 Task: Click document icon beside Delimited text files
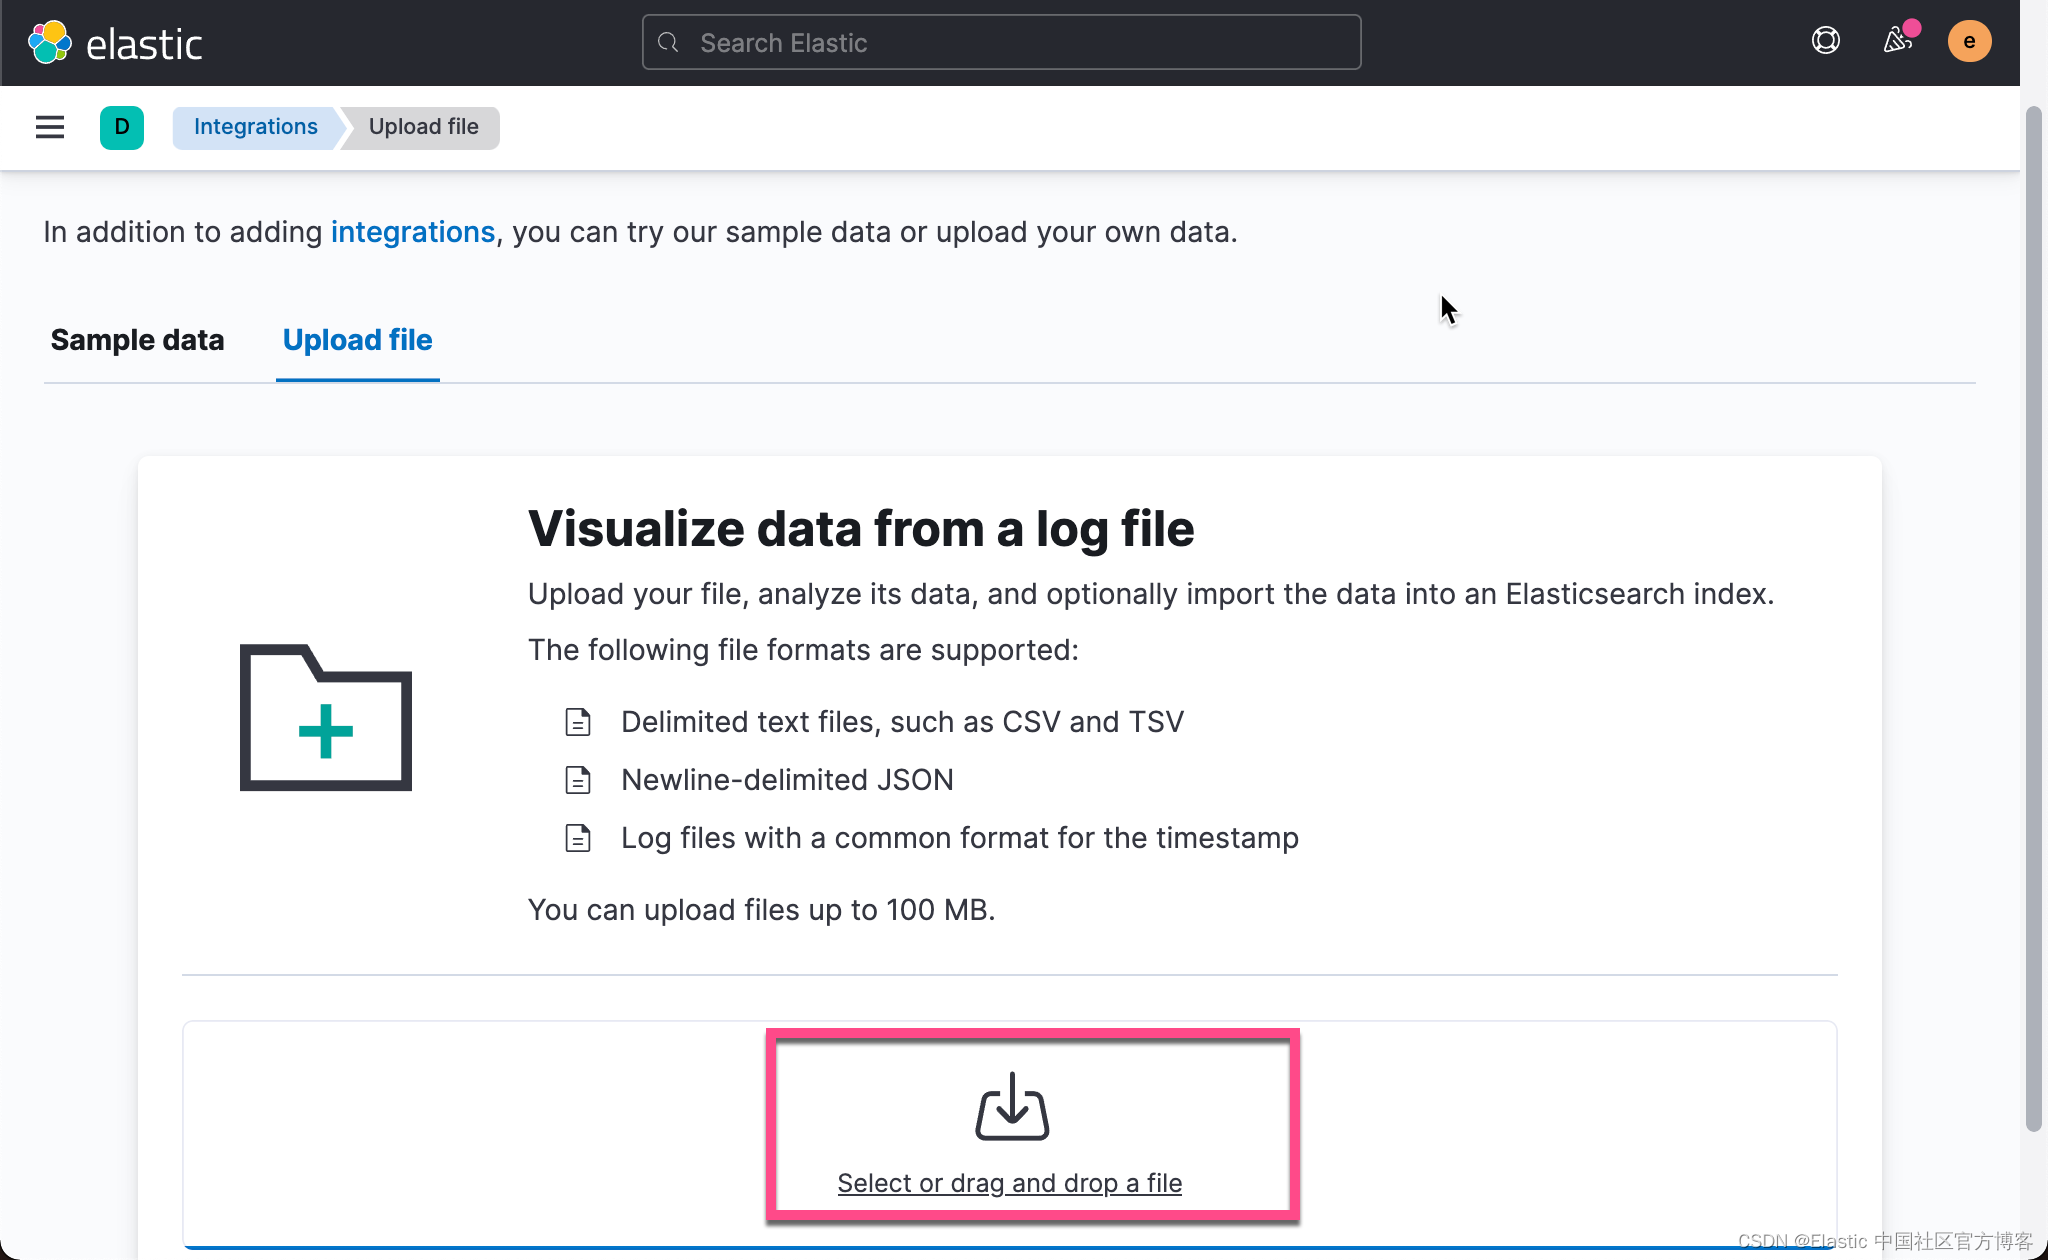578,722
